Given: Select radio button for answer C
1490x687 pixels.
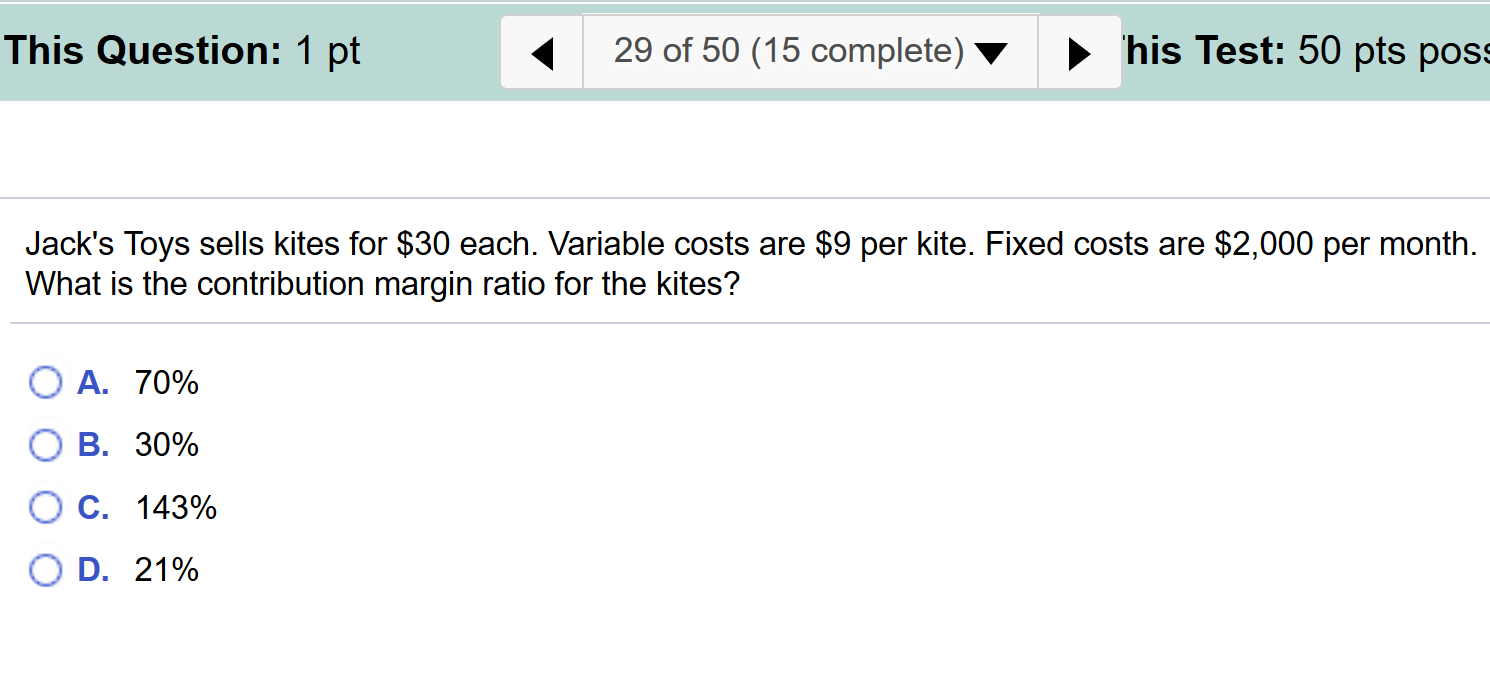Looking at the screenshot, I should click(x=45, y=507).
